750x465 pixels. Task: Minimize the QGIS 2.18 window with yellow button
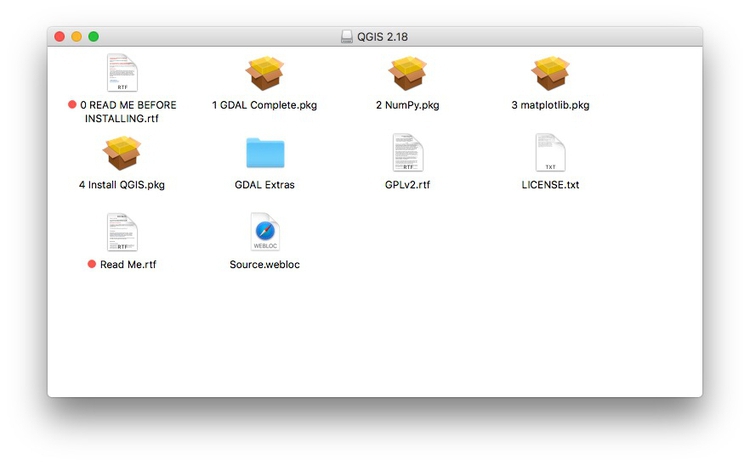click(x=77, y=36)
